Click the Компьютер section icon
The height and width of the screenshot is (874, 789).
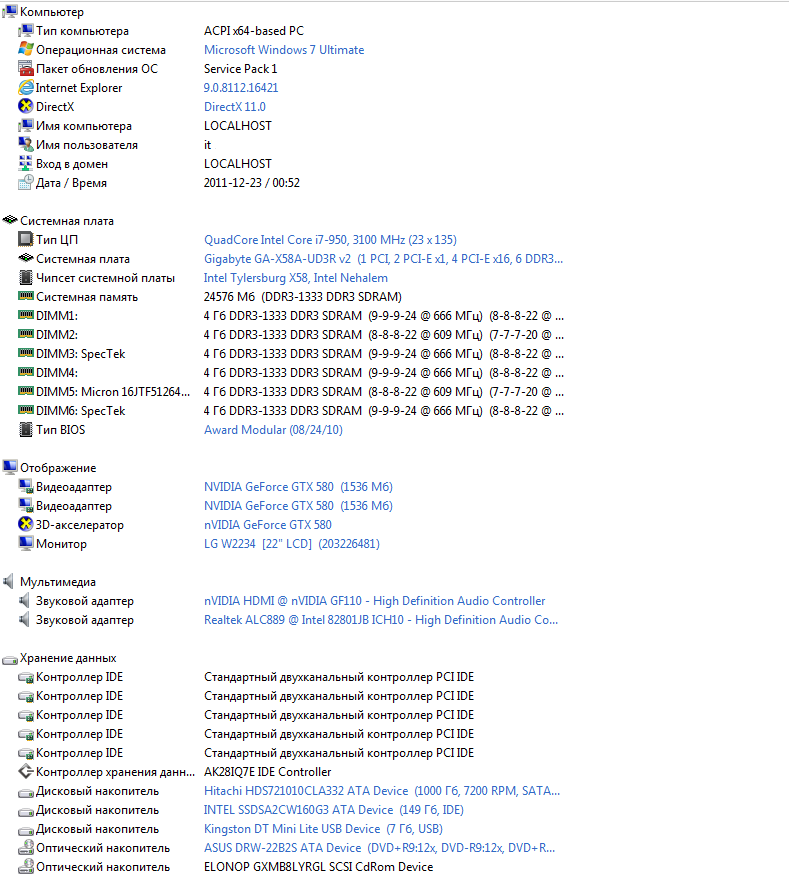coord(9,11)
